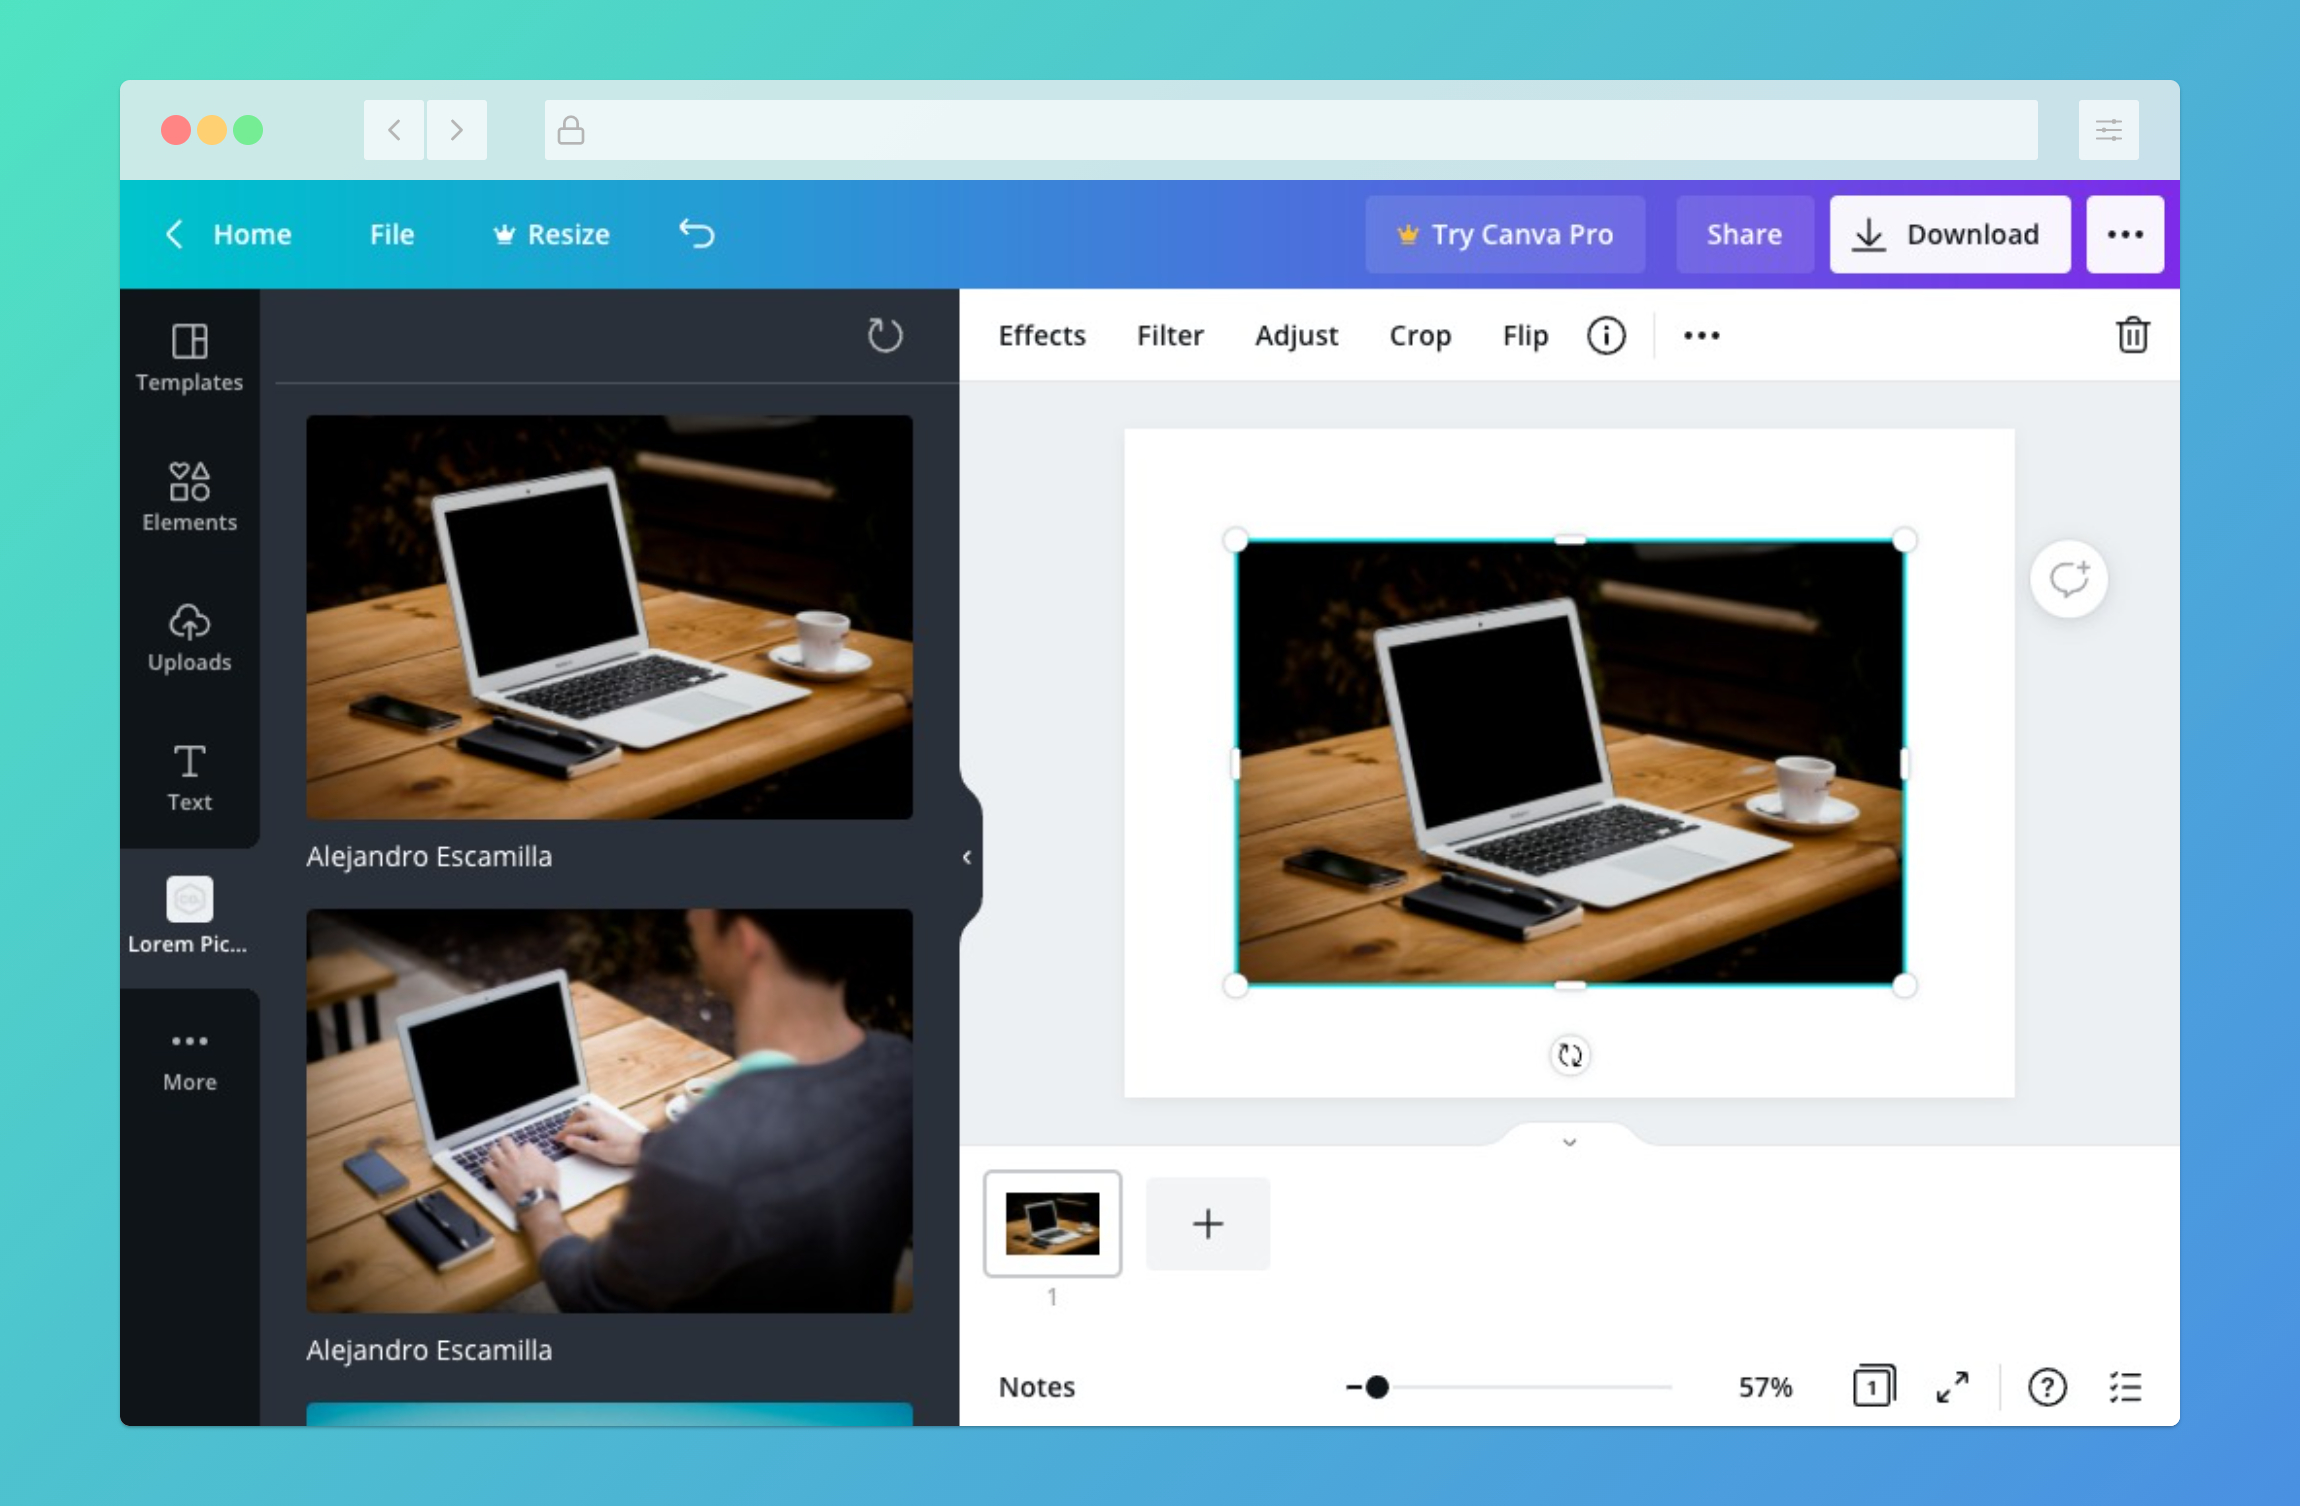This screenshot has width=2300, height=1506.
Task: Click the browser address bar field
Action: coord(1290,129)
